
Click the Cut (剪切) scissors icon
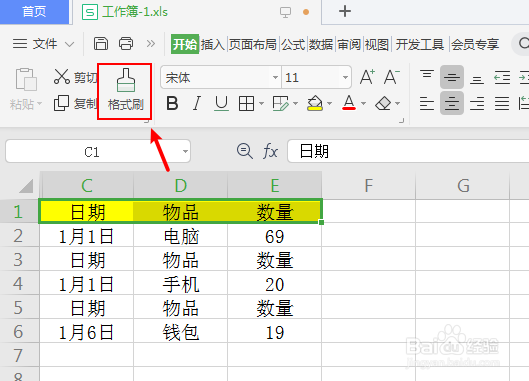(61, 77)
